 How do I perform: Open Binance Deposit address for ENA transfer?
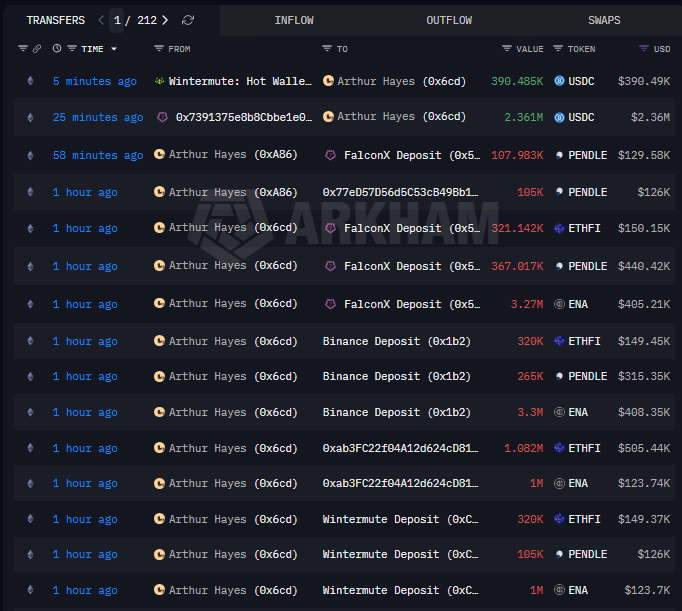(396, 412)
